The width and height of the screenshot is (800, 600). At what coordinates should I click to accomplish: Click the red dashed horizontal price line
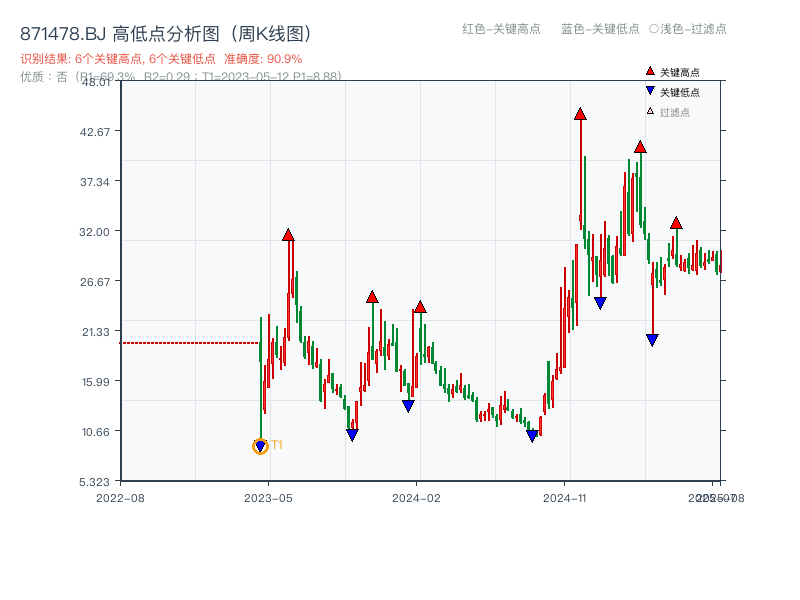pos(190,342)
